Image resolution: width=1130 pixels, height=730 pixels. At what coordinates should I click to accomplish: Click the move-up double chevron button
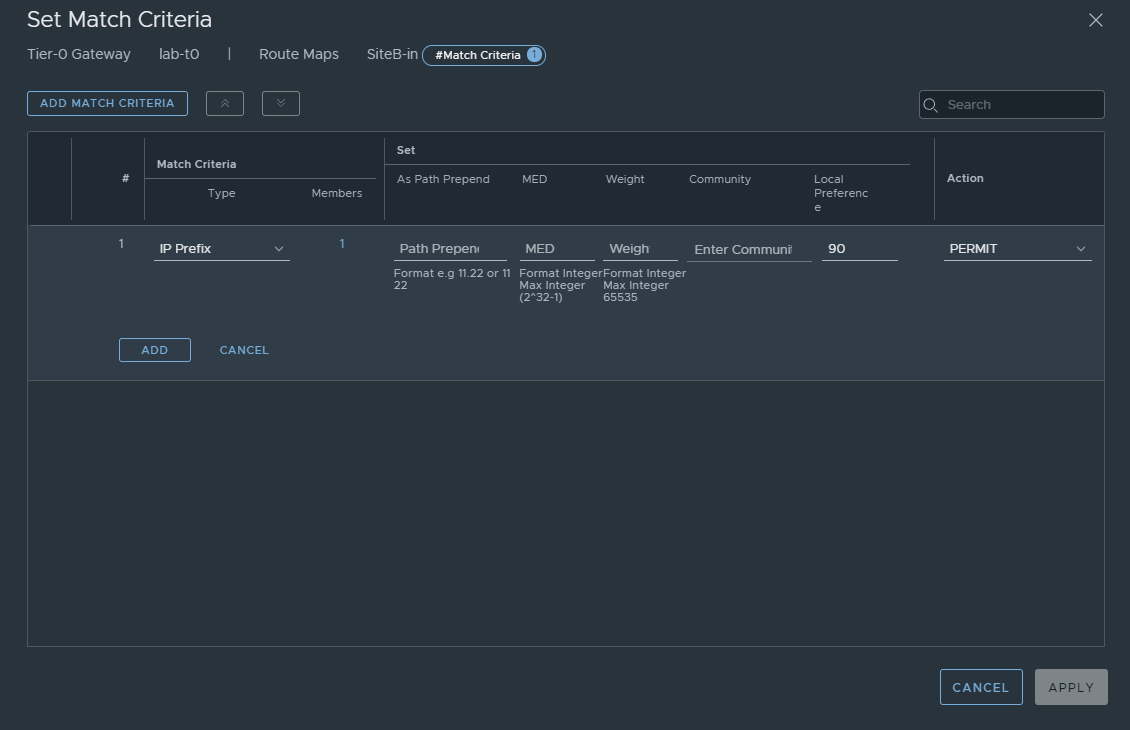click(x=225, y=104)
